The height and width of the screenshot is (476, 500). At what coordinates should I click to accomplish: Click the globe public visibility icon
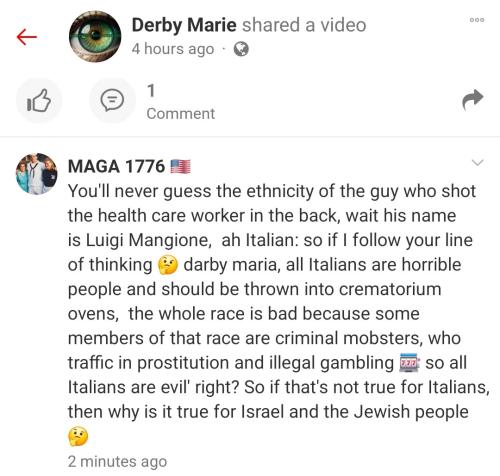pyautogui.click(x=241, y=49)
